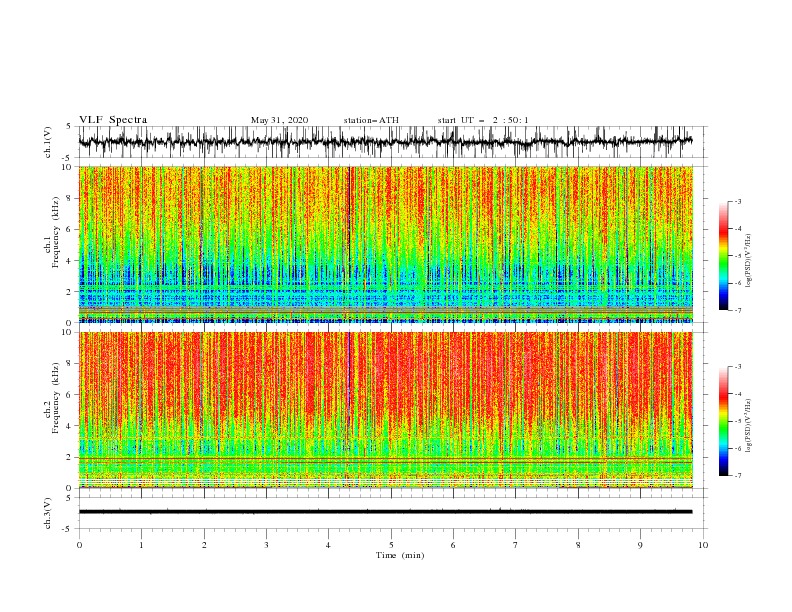792x612 pixels.
Task: Click the "6" kHz tick on ch.2 frequency axis
Action: click(x=69, y=395)
